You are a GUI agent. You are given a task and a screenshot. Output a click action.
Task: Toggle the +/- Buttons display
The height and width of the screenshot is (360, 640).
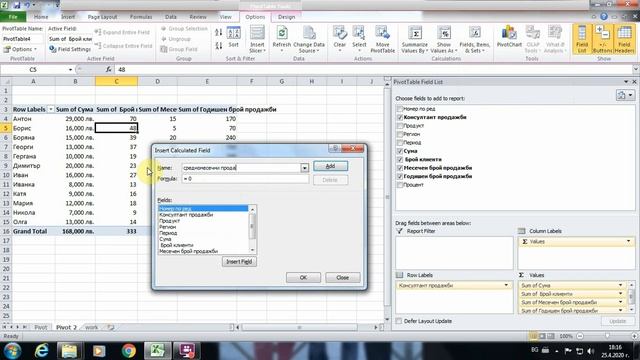pyautogui.click(x=602, y=39)
